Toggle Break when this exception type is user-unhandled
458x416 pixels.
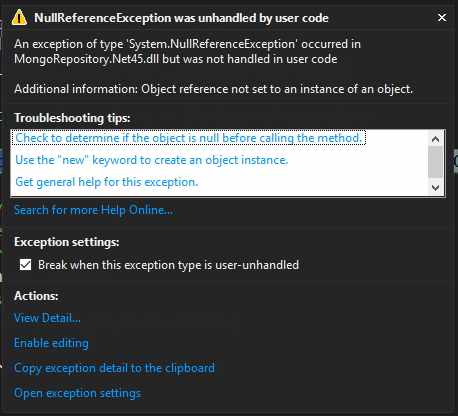pos(25,265)
